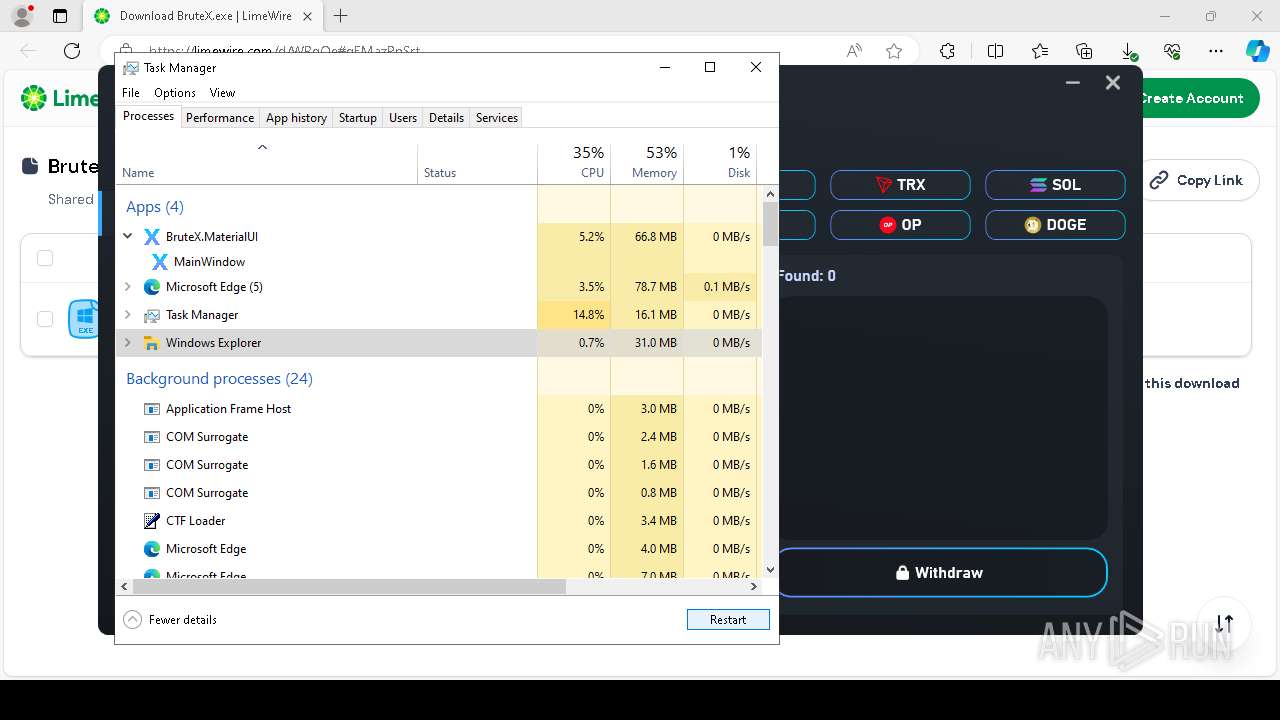Switch to the Details tab
Viewport: 1280px width, 720px height.
coord(446,118)
